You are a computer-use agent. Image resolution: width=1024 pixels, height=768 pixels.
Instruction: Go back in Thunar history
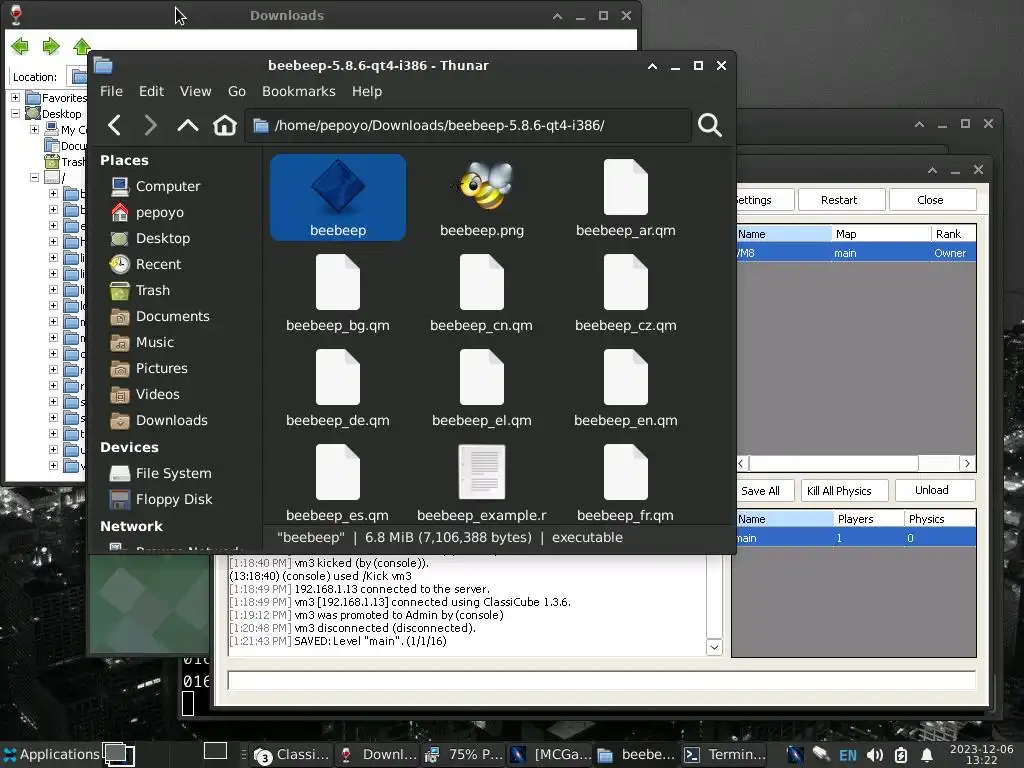click(115, 125)
